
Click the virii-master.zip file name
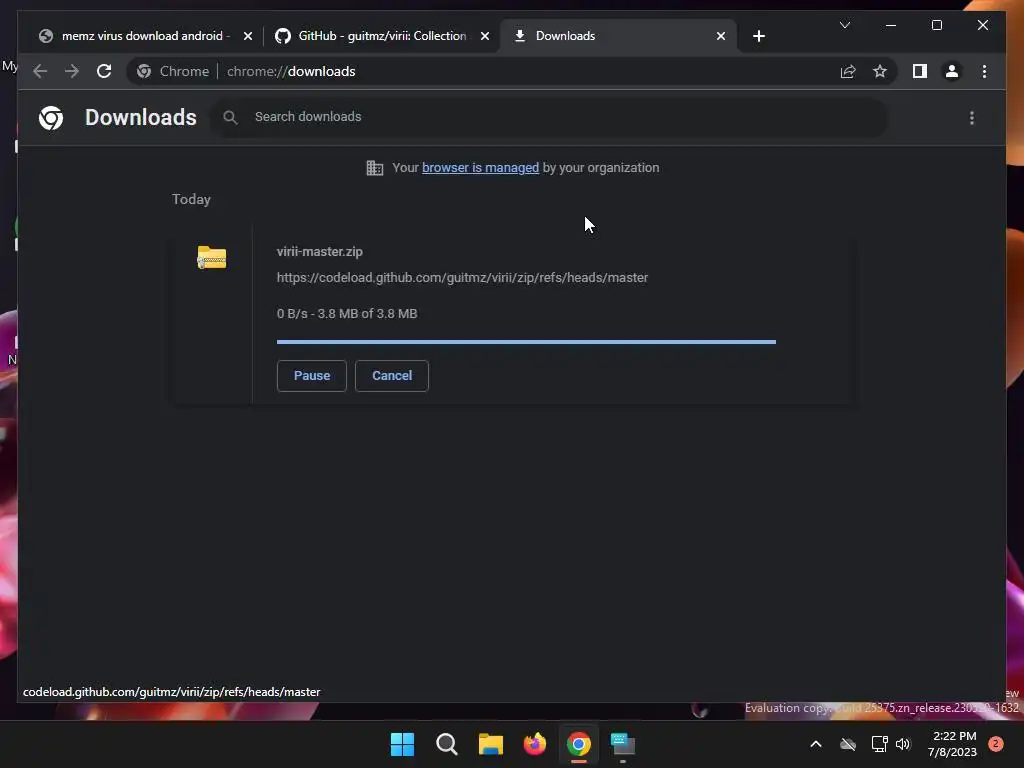click(319, 251)
